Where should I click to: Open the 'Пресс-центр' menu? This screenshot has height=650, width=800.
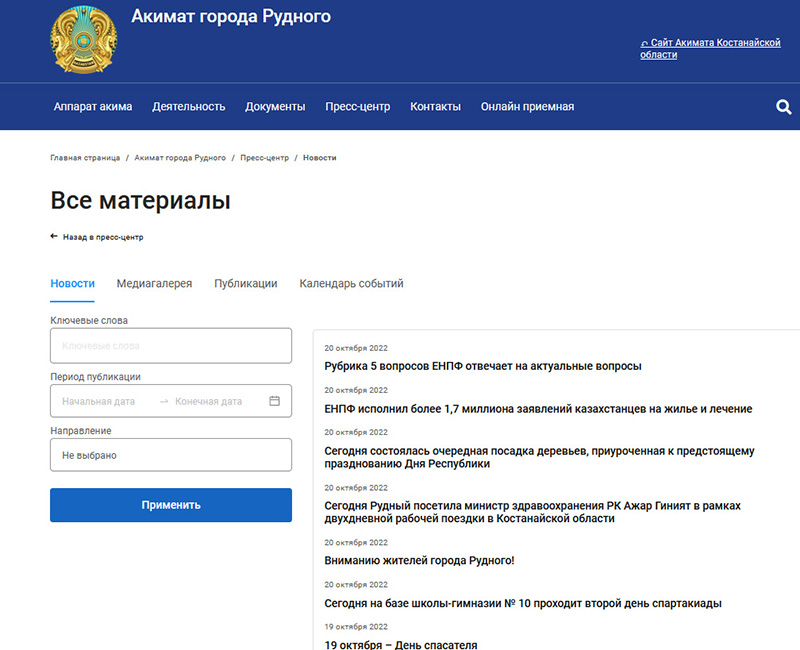coord(358,107)
